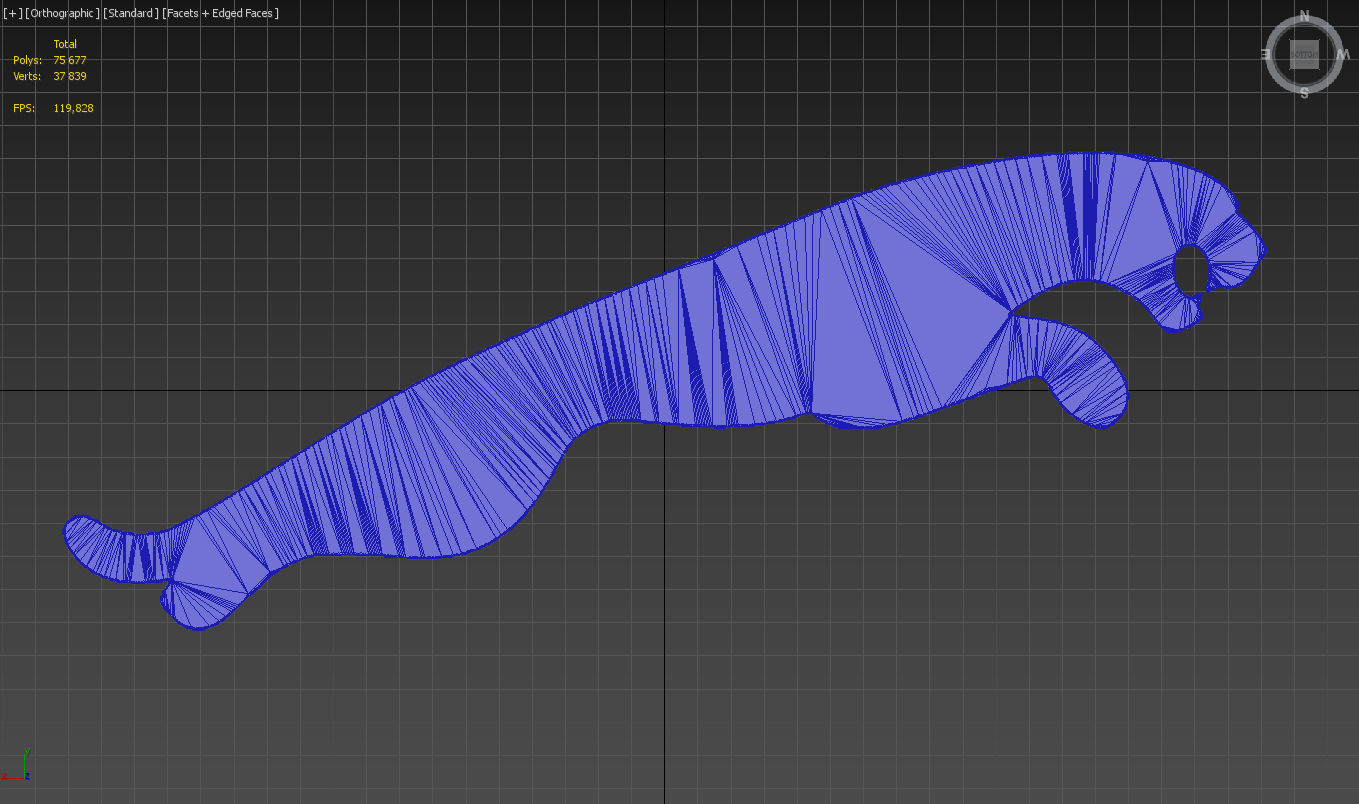The image size is (1359, 804).
Task: Click the E compass letter on ViewCube
Action: pyautogui.click(x=1266, y=55)
